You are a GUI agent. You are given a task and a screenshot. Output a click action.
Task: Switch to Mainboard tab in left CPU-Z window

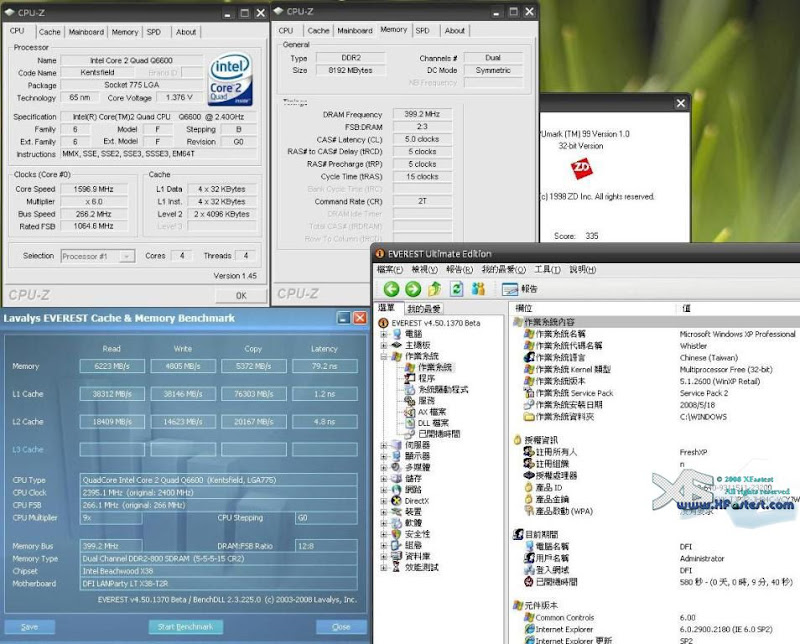pos(87,32)
